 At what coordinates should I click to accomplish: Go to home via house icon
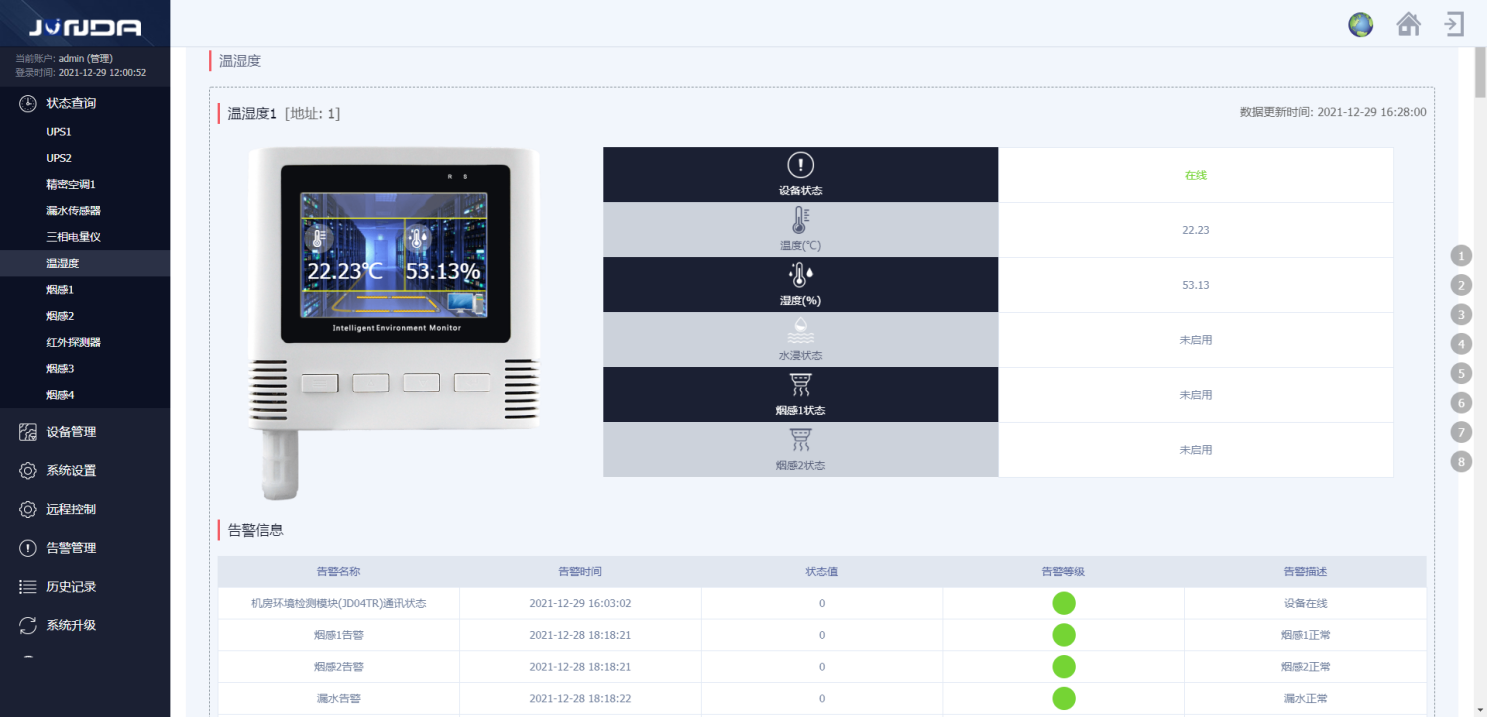pos(1408,24)
